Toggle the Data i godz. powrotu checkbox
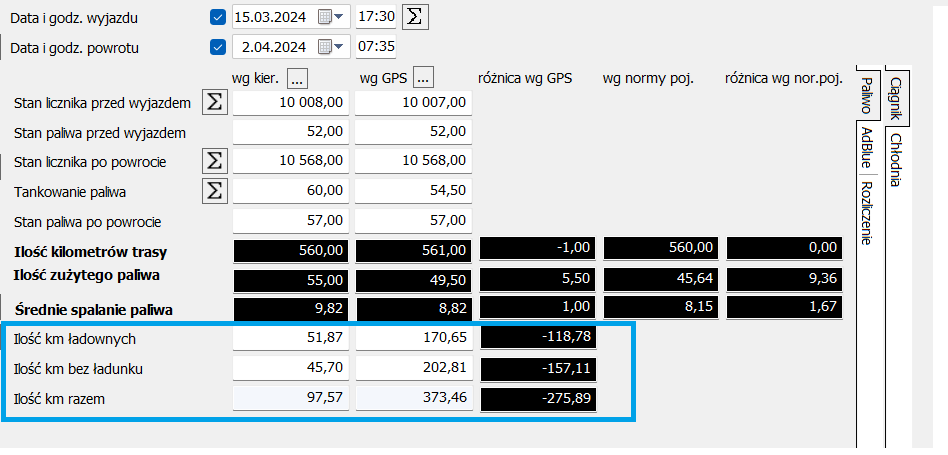 click(218, 47)
